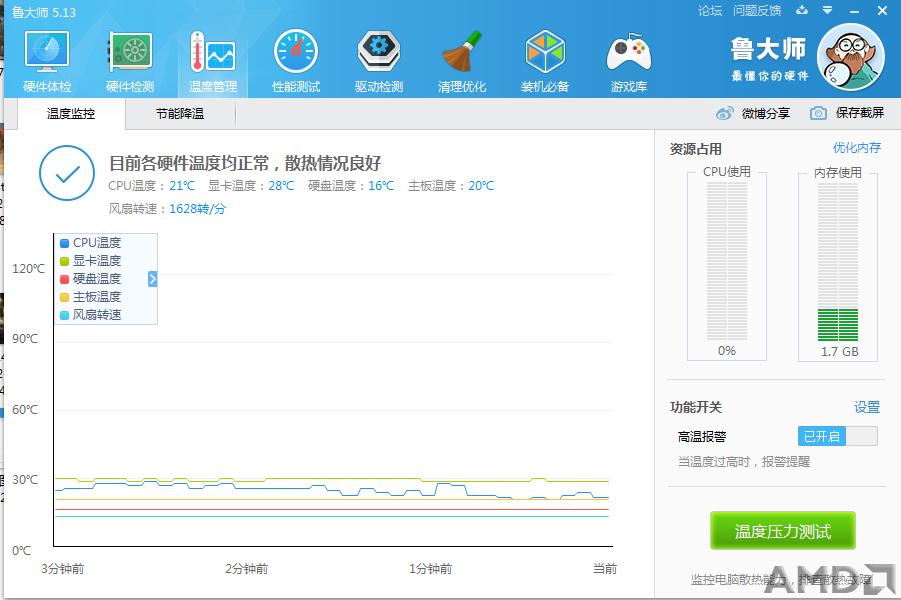Open the 驱动检测 driver detection section

tap(379, 62)
